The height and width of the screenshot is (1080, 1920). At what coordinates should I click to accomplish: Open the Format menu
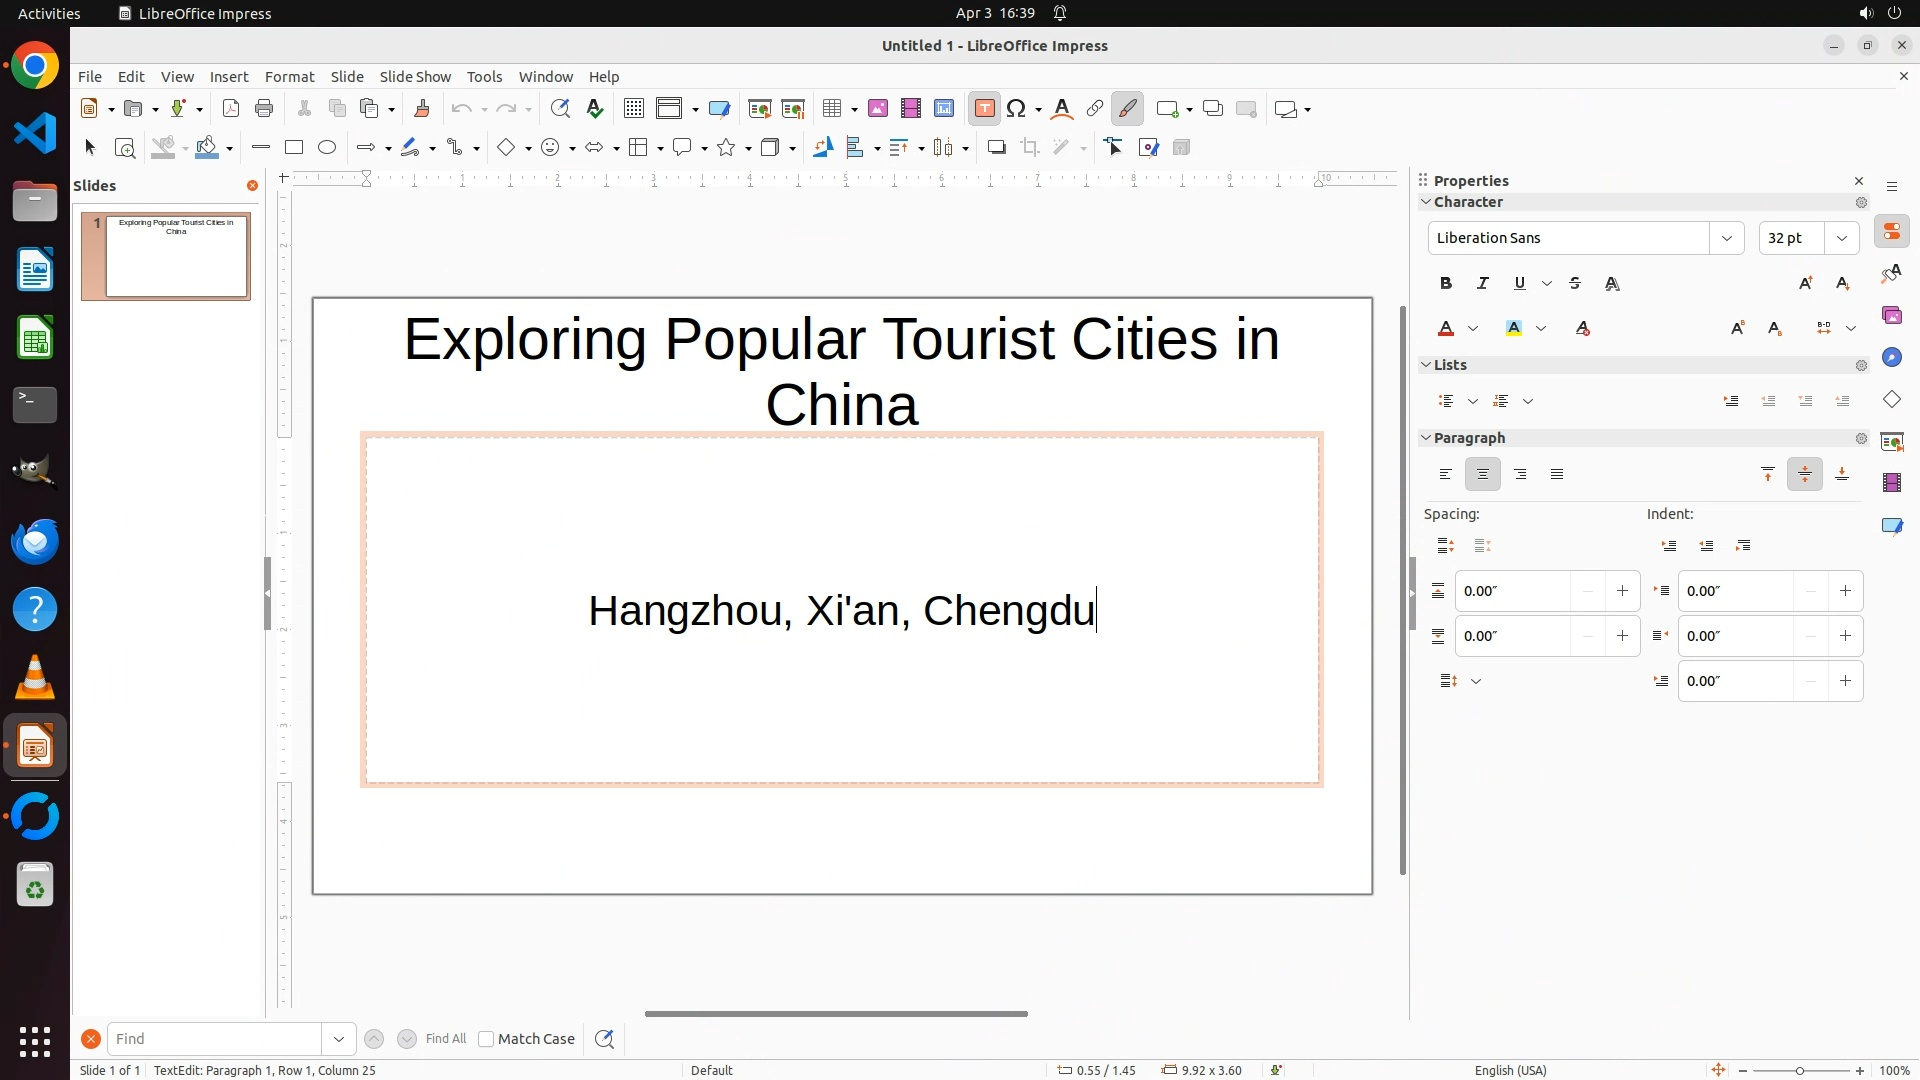pyautogui.click(x=289, y=77)
